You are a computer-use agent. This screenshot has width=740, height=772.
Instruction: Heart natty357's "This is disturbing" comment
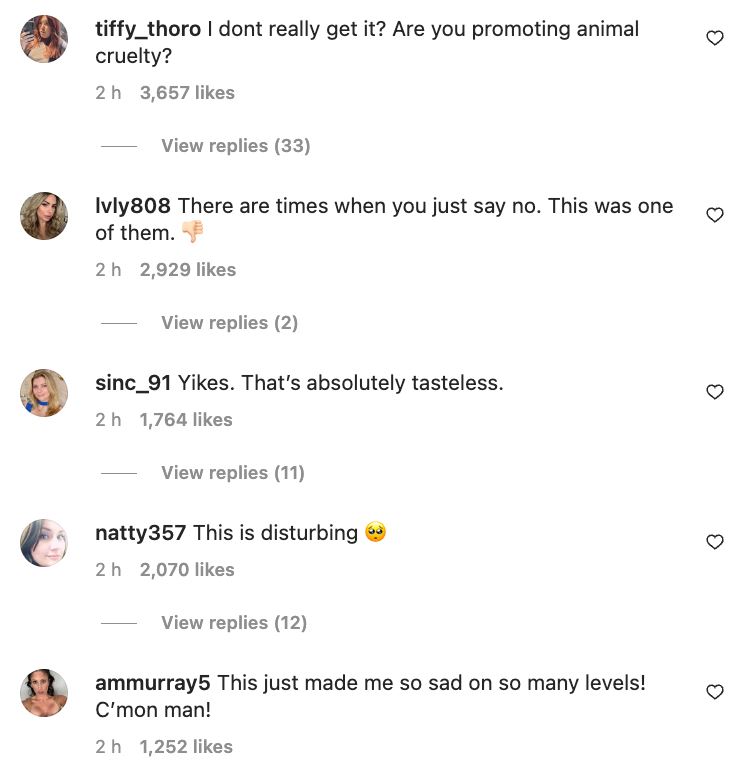[x=715, y=542]
